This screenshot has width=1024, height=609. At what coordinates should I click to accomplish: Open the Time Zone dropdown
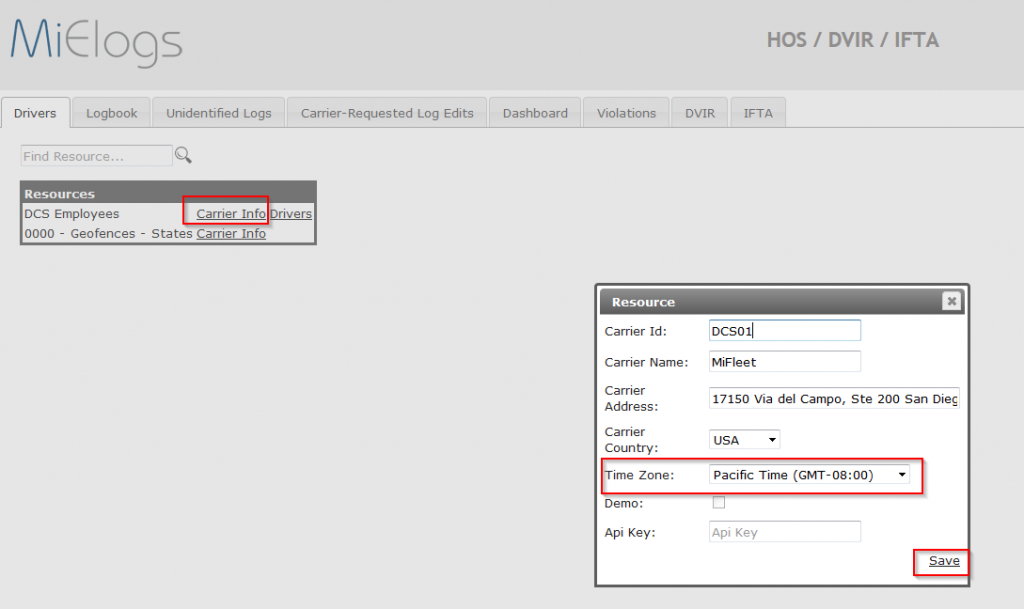[x=810, y=475]
